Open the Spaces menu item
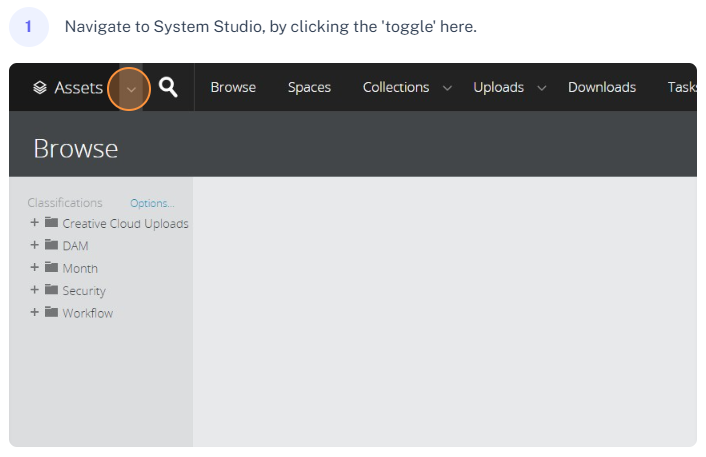This screenshot has height=457, width=706. 309,87
